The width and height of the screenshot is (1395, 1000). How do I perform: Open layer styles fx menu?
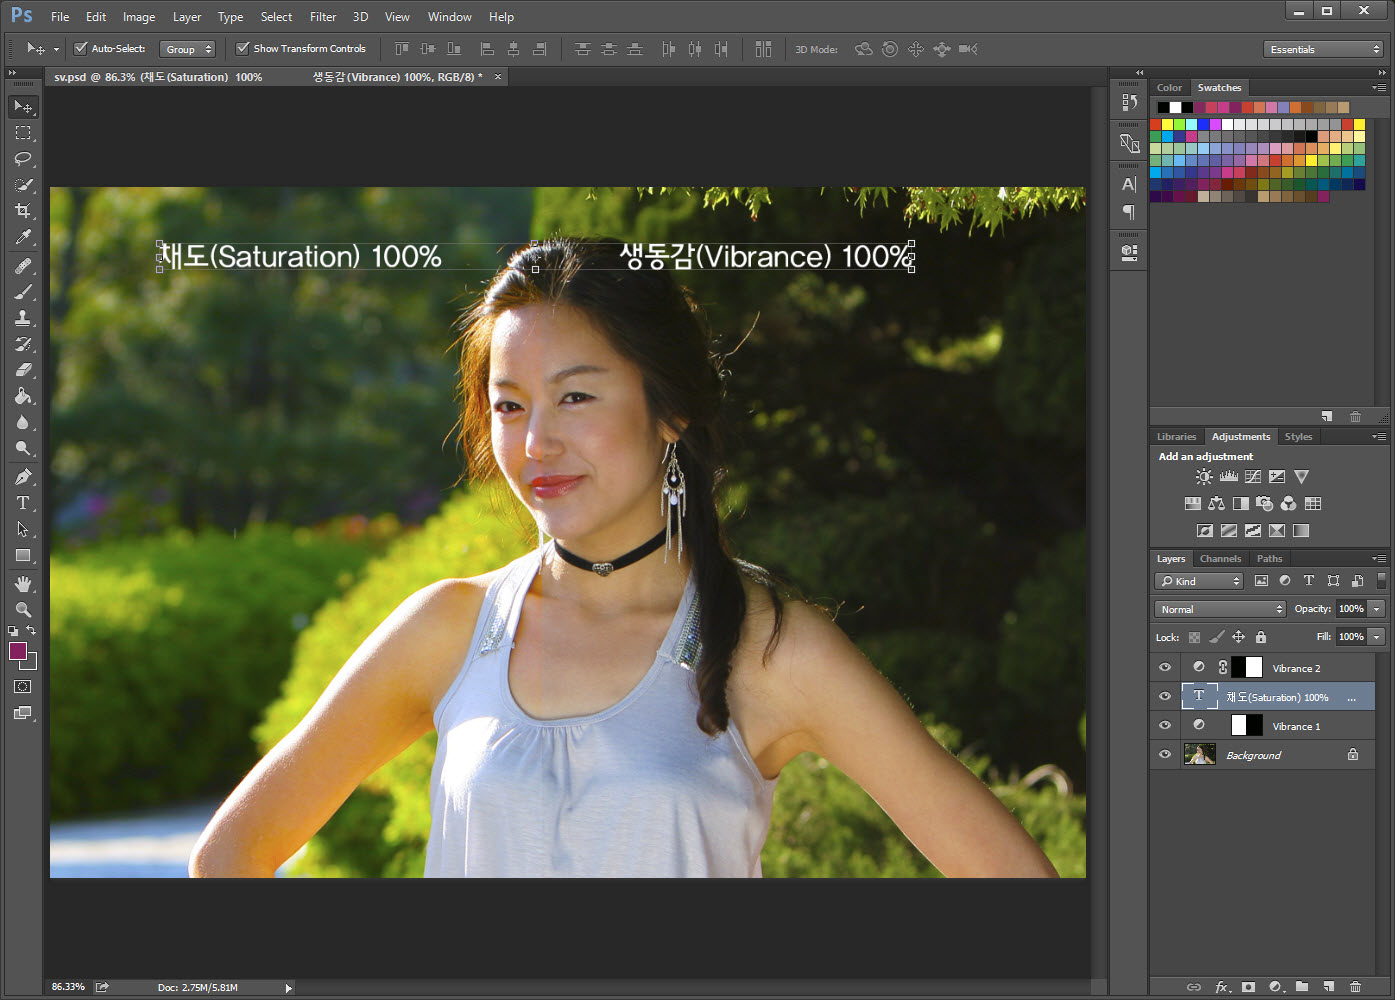tap(1222, 987)
